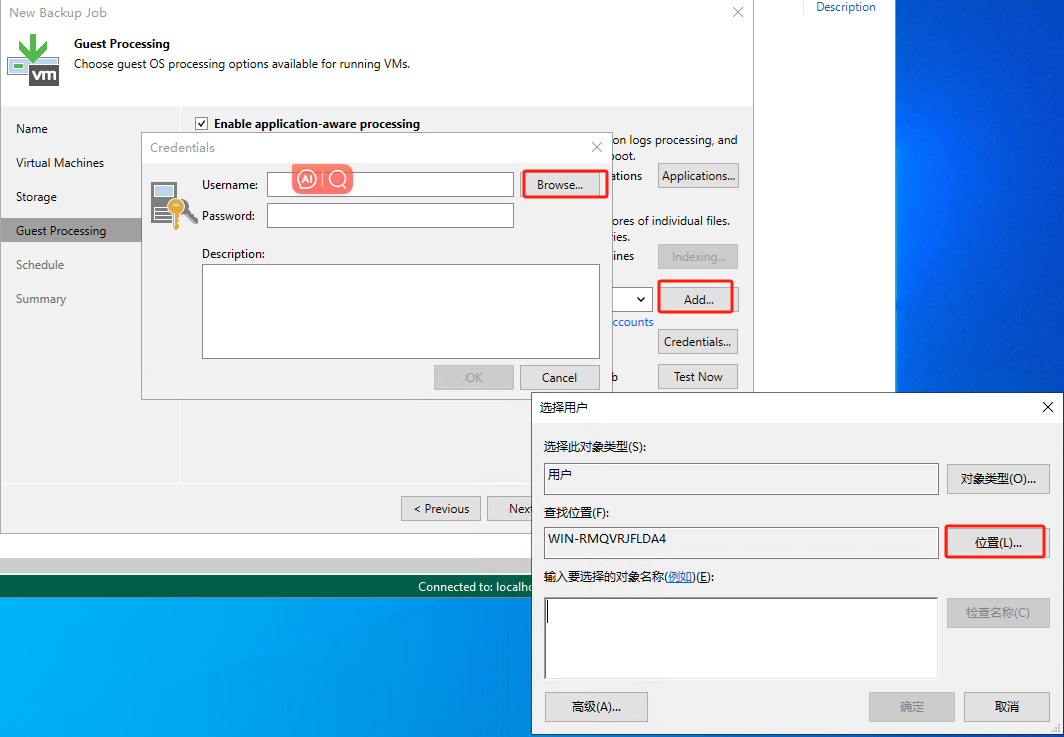Open the Credentials manager button
The width and height of the screenshot is (1064, 737).
[697, 341]
